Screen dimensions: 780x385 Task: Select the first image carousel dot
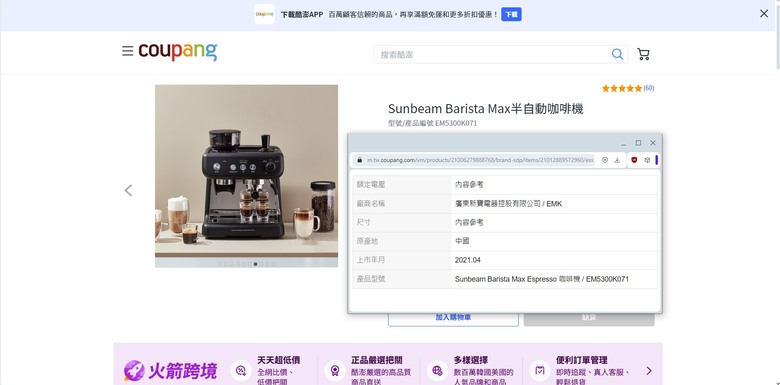220,264
